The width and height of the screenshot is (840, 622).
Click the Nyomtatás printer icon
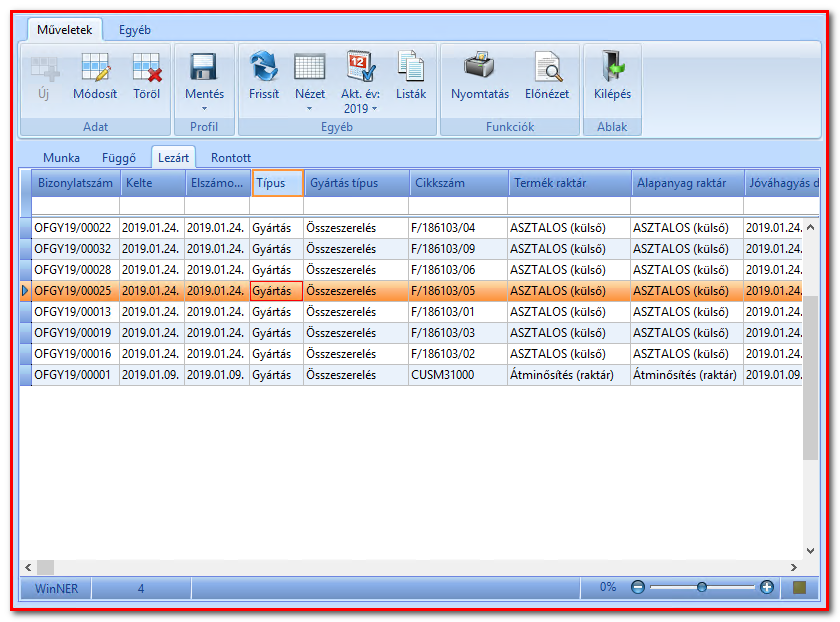(479, 67)
